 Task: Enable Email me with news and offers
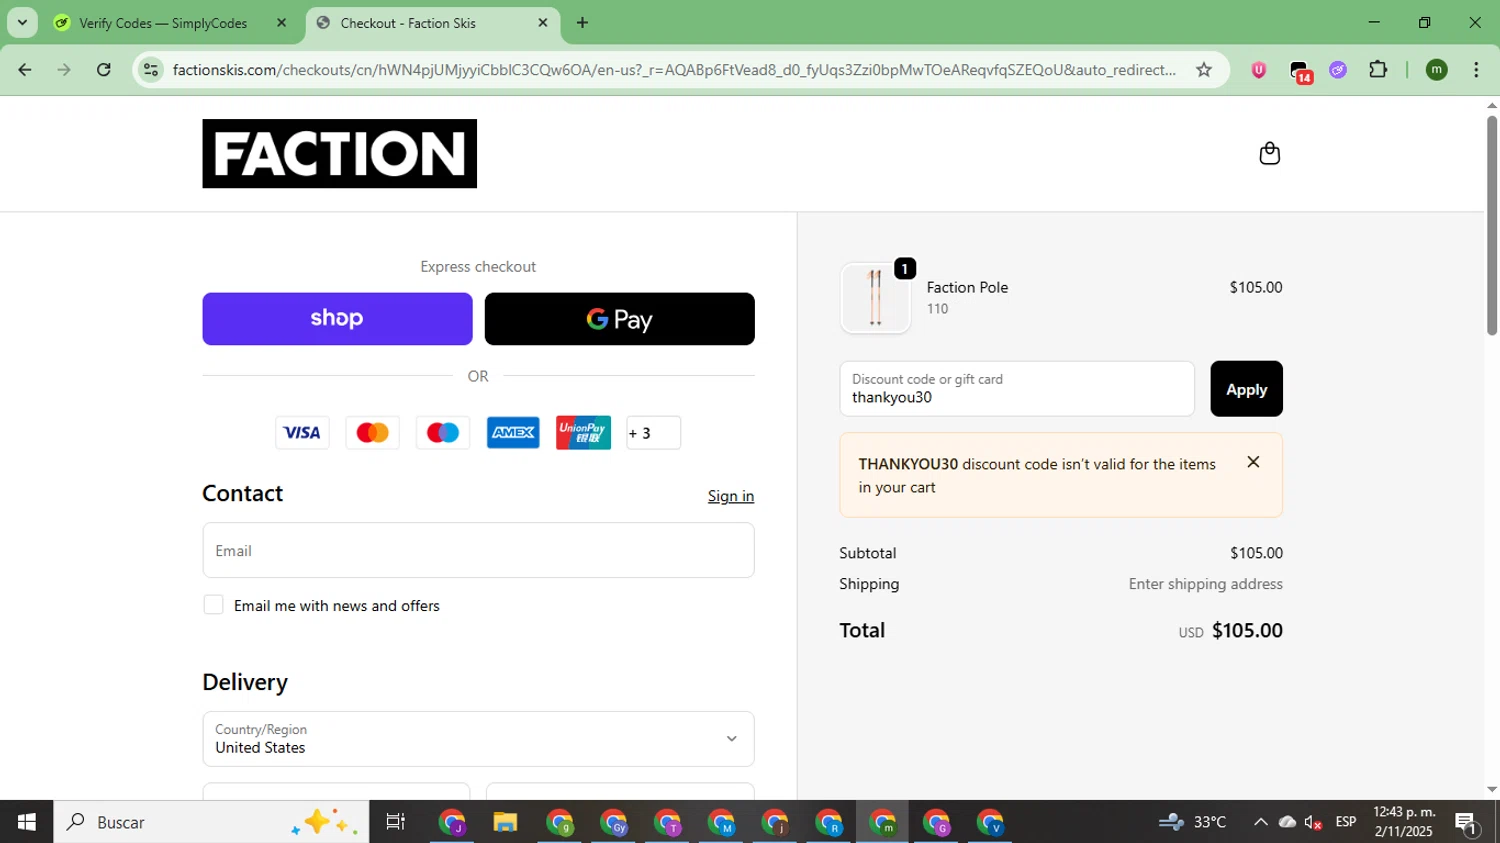pyautogui.click(x=213, y=605)
